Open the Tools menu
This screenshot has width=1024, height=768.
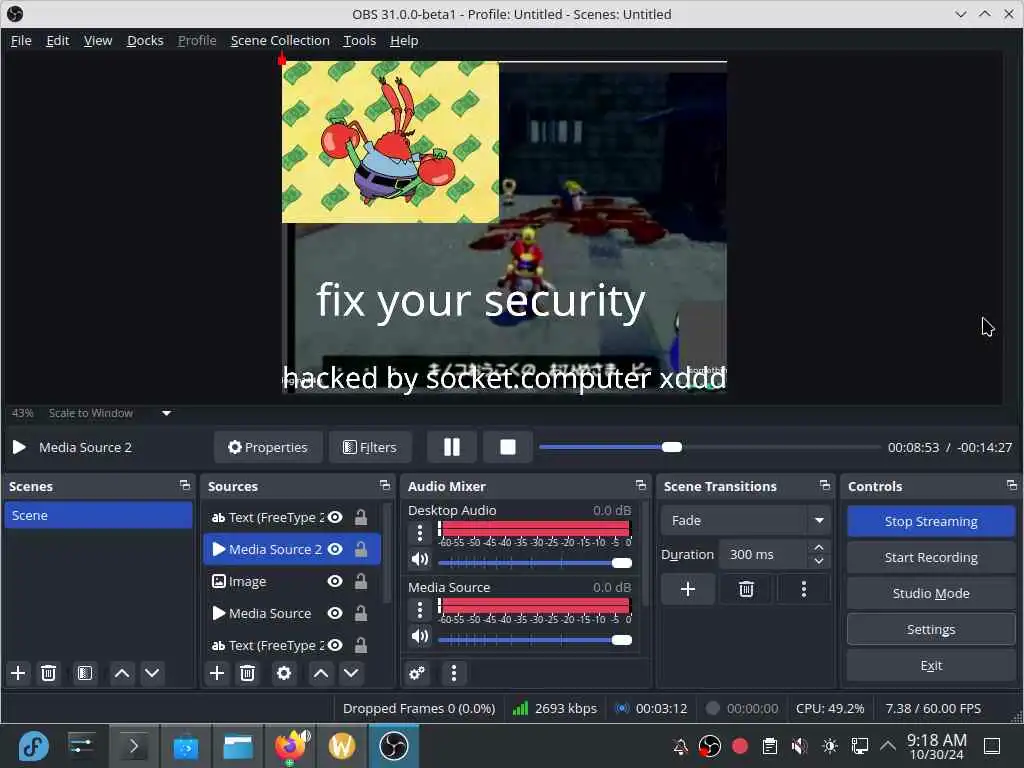pos(360,40)
